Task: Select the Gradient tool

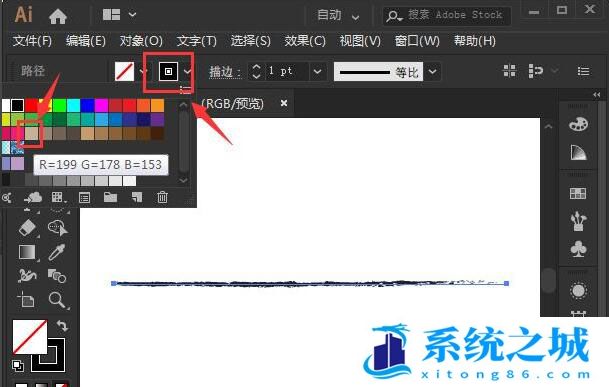Action: [27, 252]
